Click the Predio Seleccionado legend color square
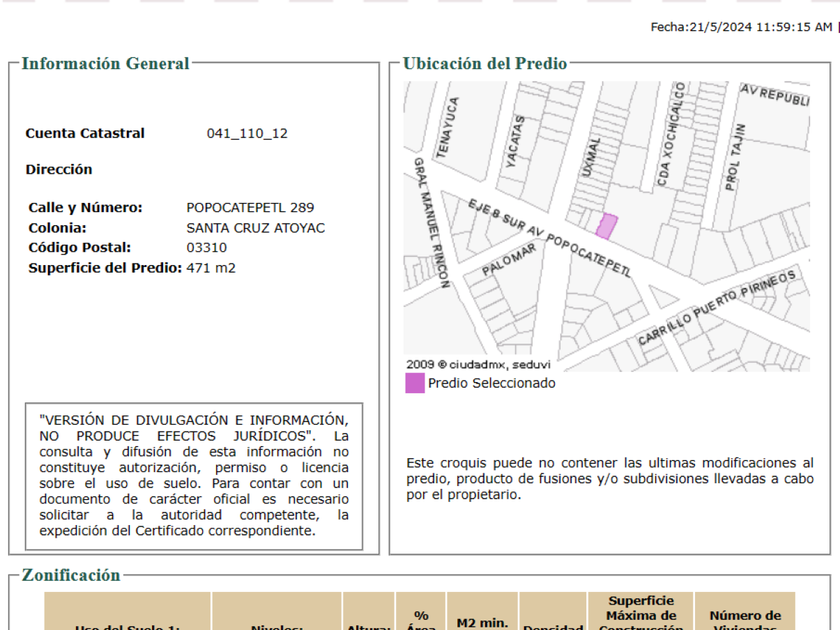Viewport: 840px width, 630px height. [414, 383]
